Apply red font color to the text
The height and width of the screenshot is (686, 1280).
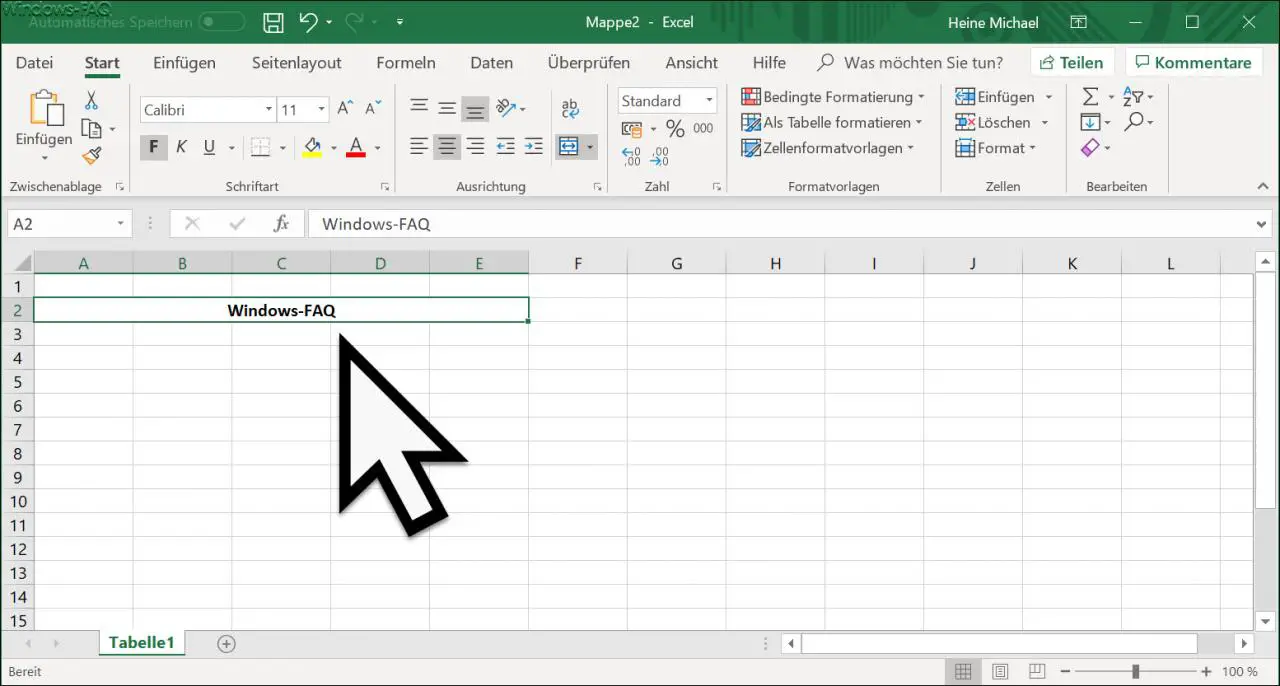pyautogui.click(x=355, y=148)
